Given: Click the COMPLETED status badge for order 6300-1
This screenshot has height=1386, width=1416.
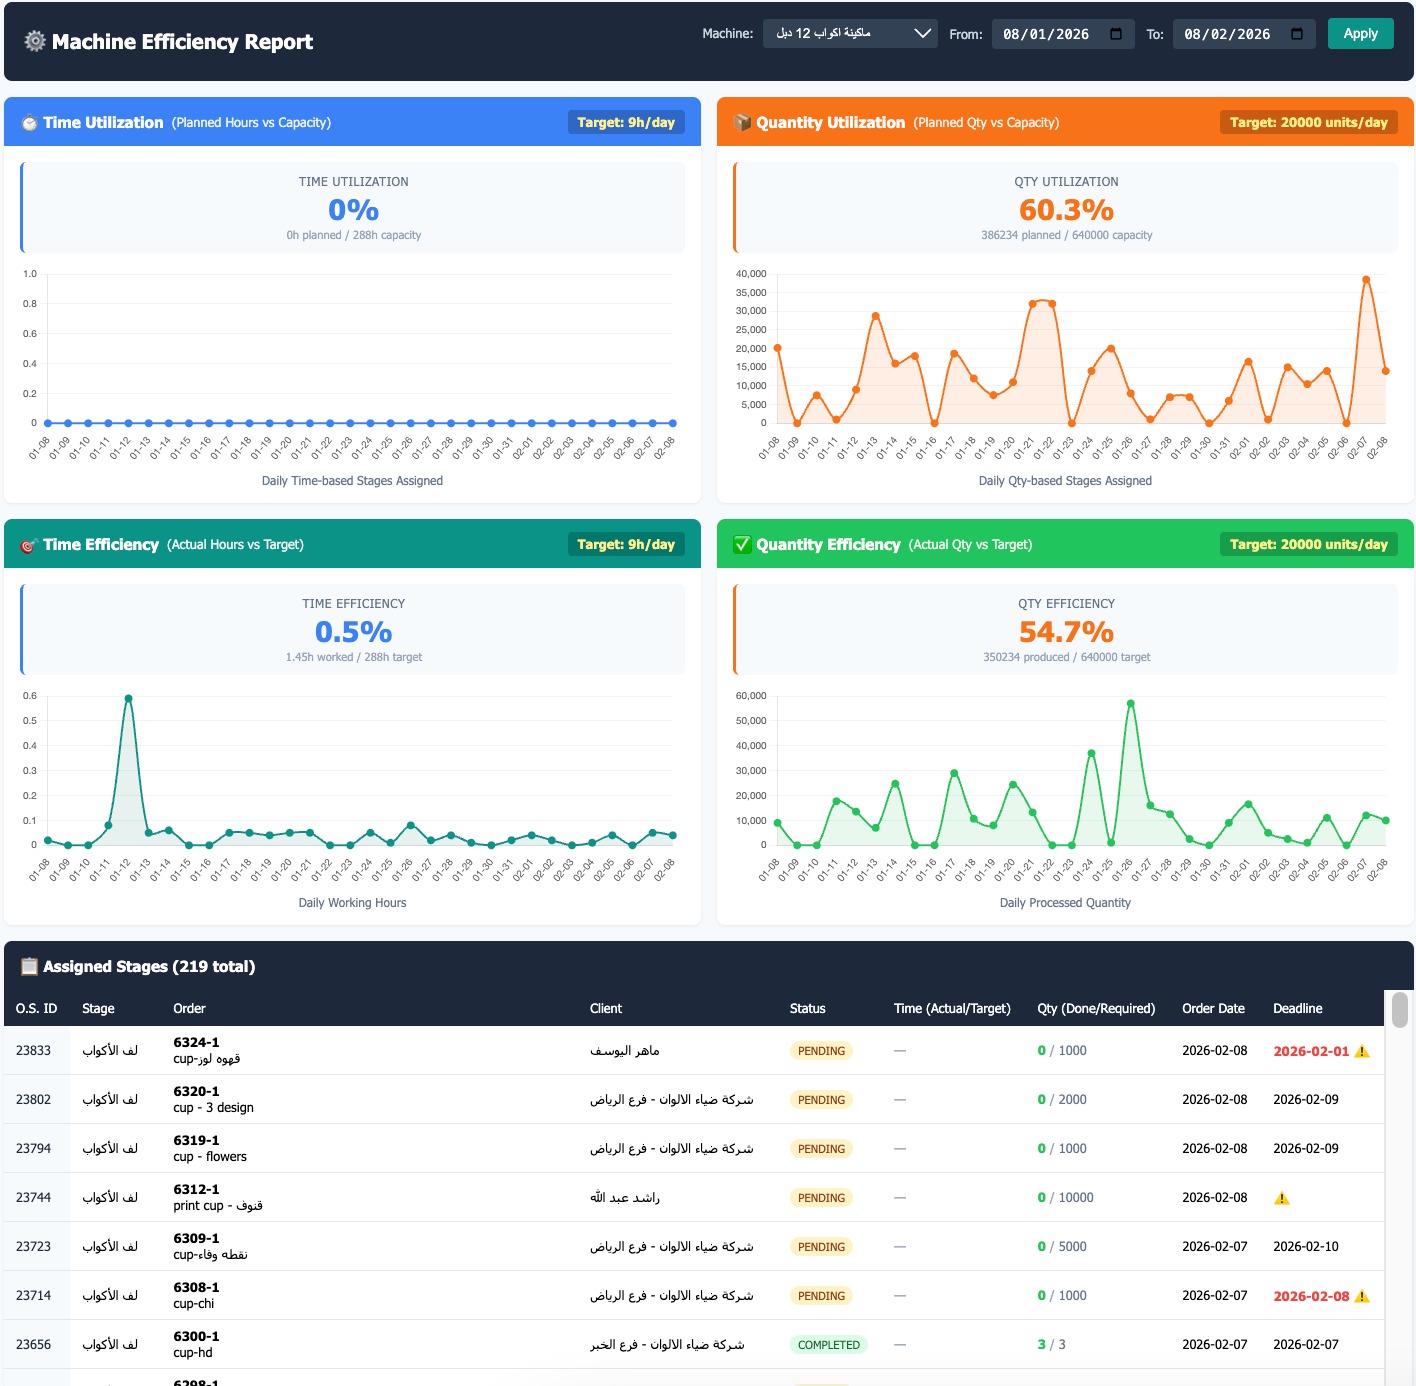Looking at the screenshot, I should pyautogui.click(x=828, y=1345).
